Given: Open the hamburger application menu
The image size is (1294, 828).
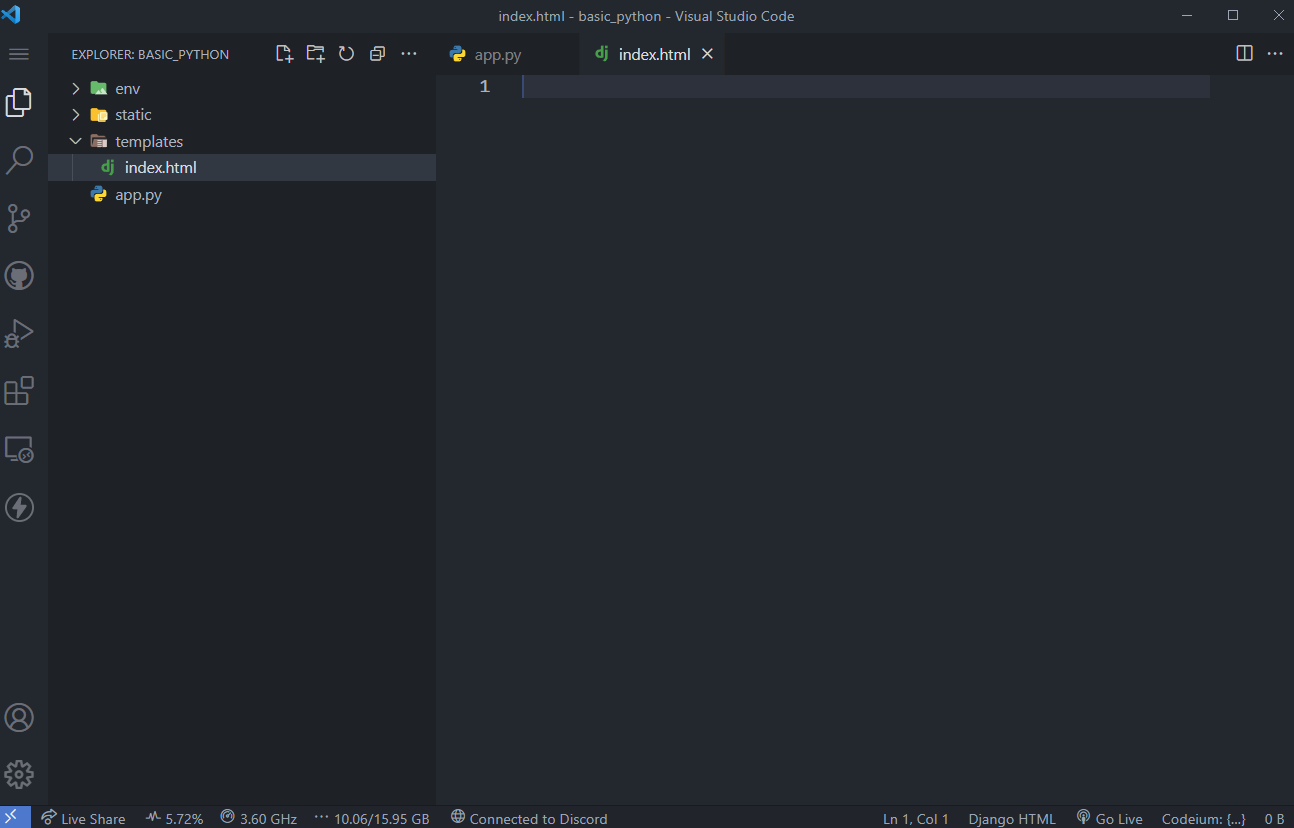Looking at the screenshot, I should click(x=19, y=54).
